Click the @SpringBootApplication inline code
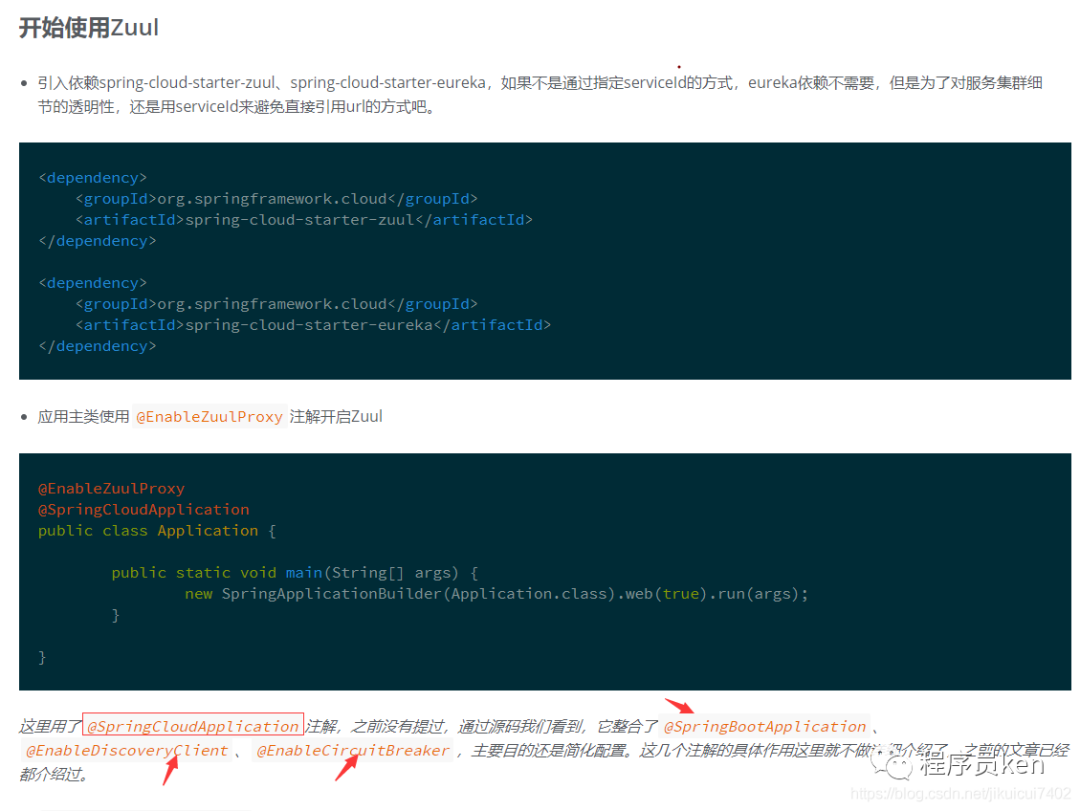The image size is (1080, 811). point(765,726)
